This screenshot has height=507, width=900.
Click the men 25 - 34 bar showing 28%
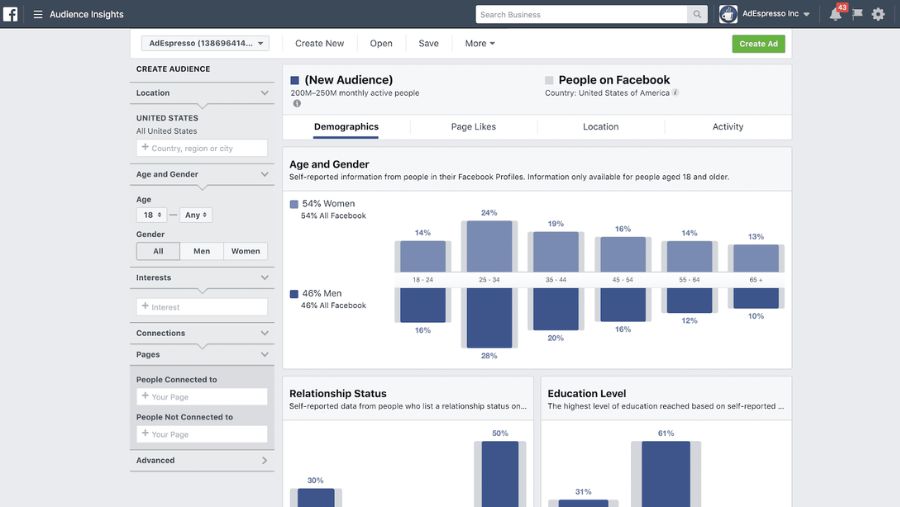tap(489, 318)
